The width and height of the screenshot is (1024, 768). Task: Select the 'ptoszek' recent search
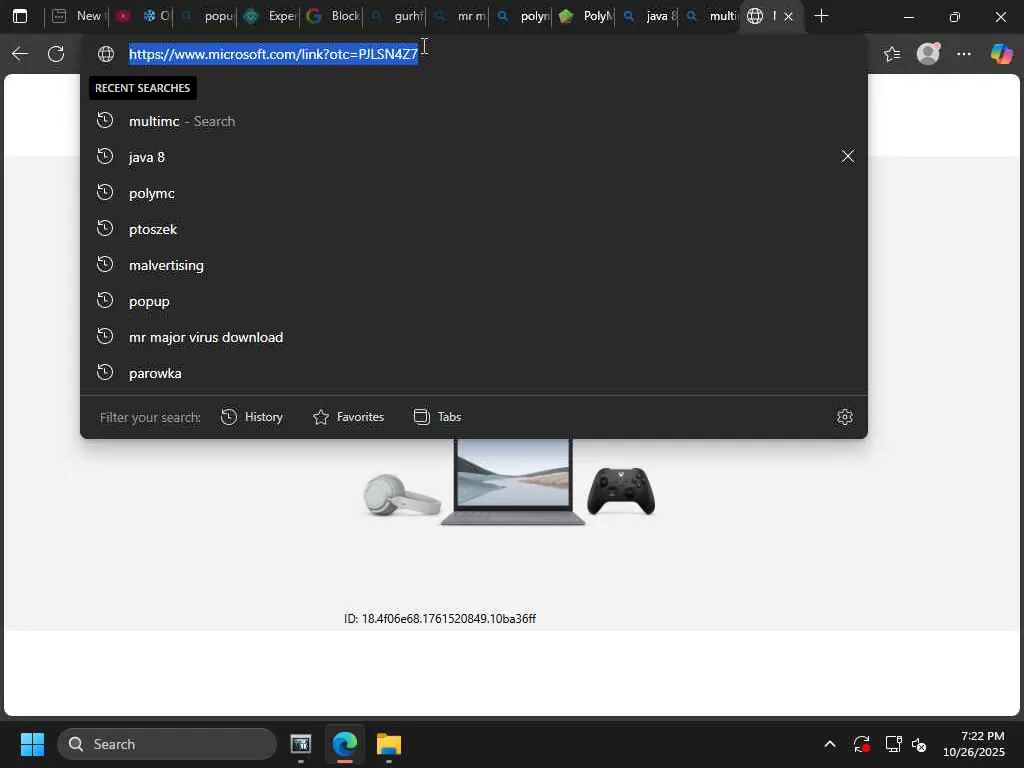click(x=473, y=229)
